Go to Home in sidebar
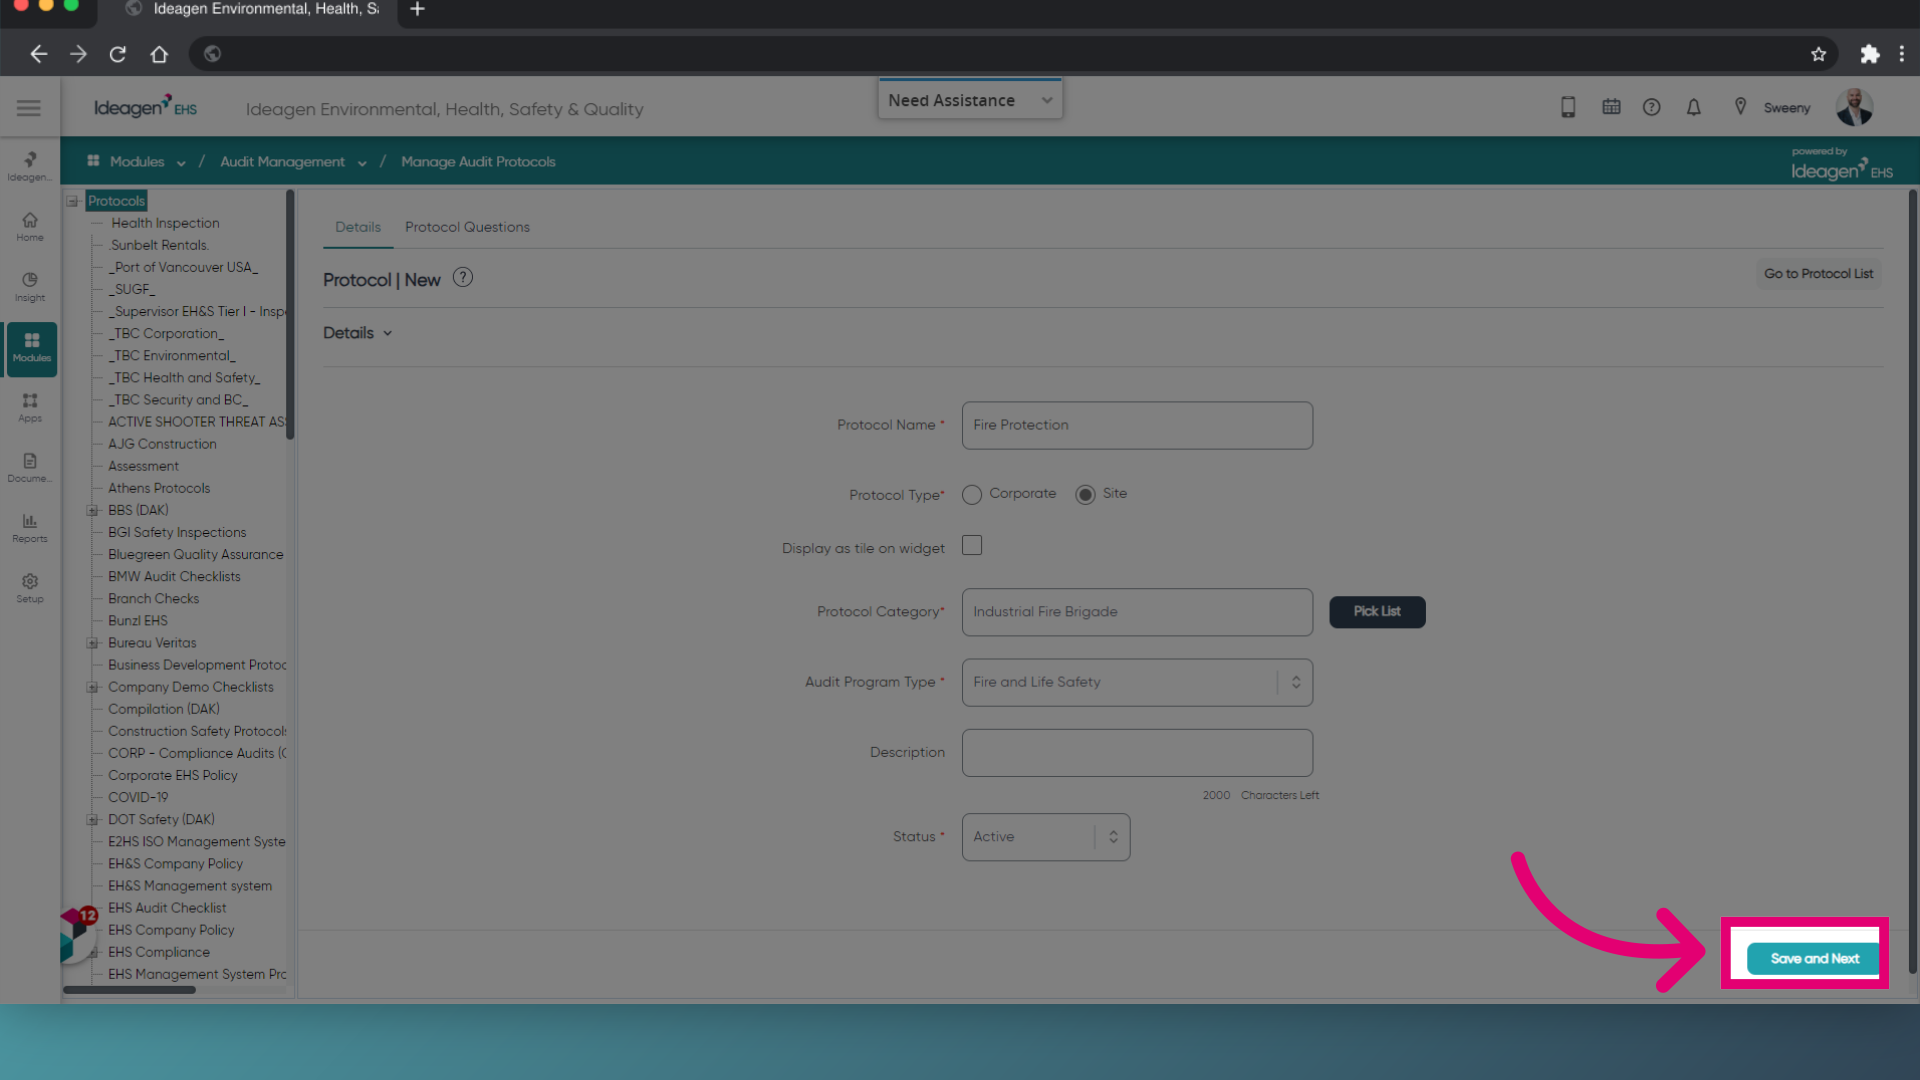Viewport: 1920px width, 1080px height. (30, 227)
